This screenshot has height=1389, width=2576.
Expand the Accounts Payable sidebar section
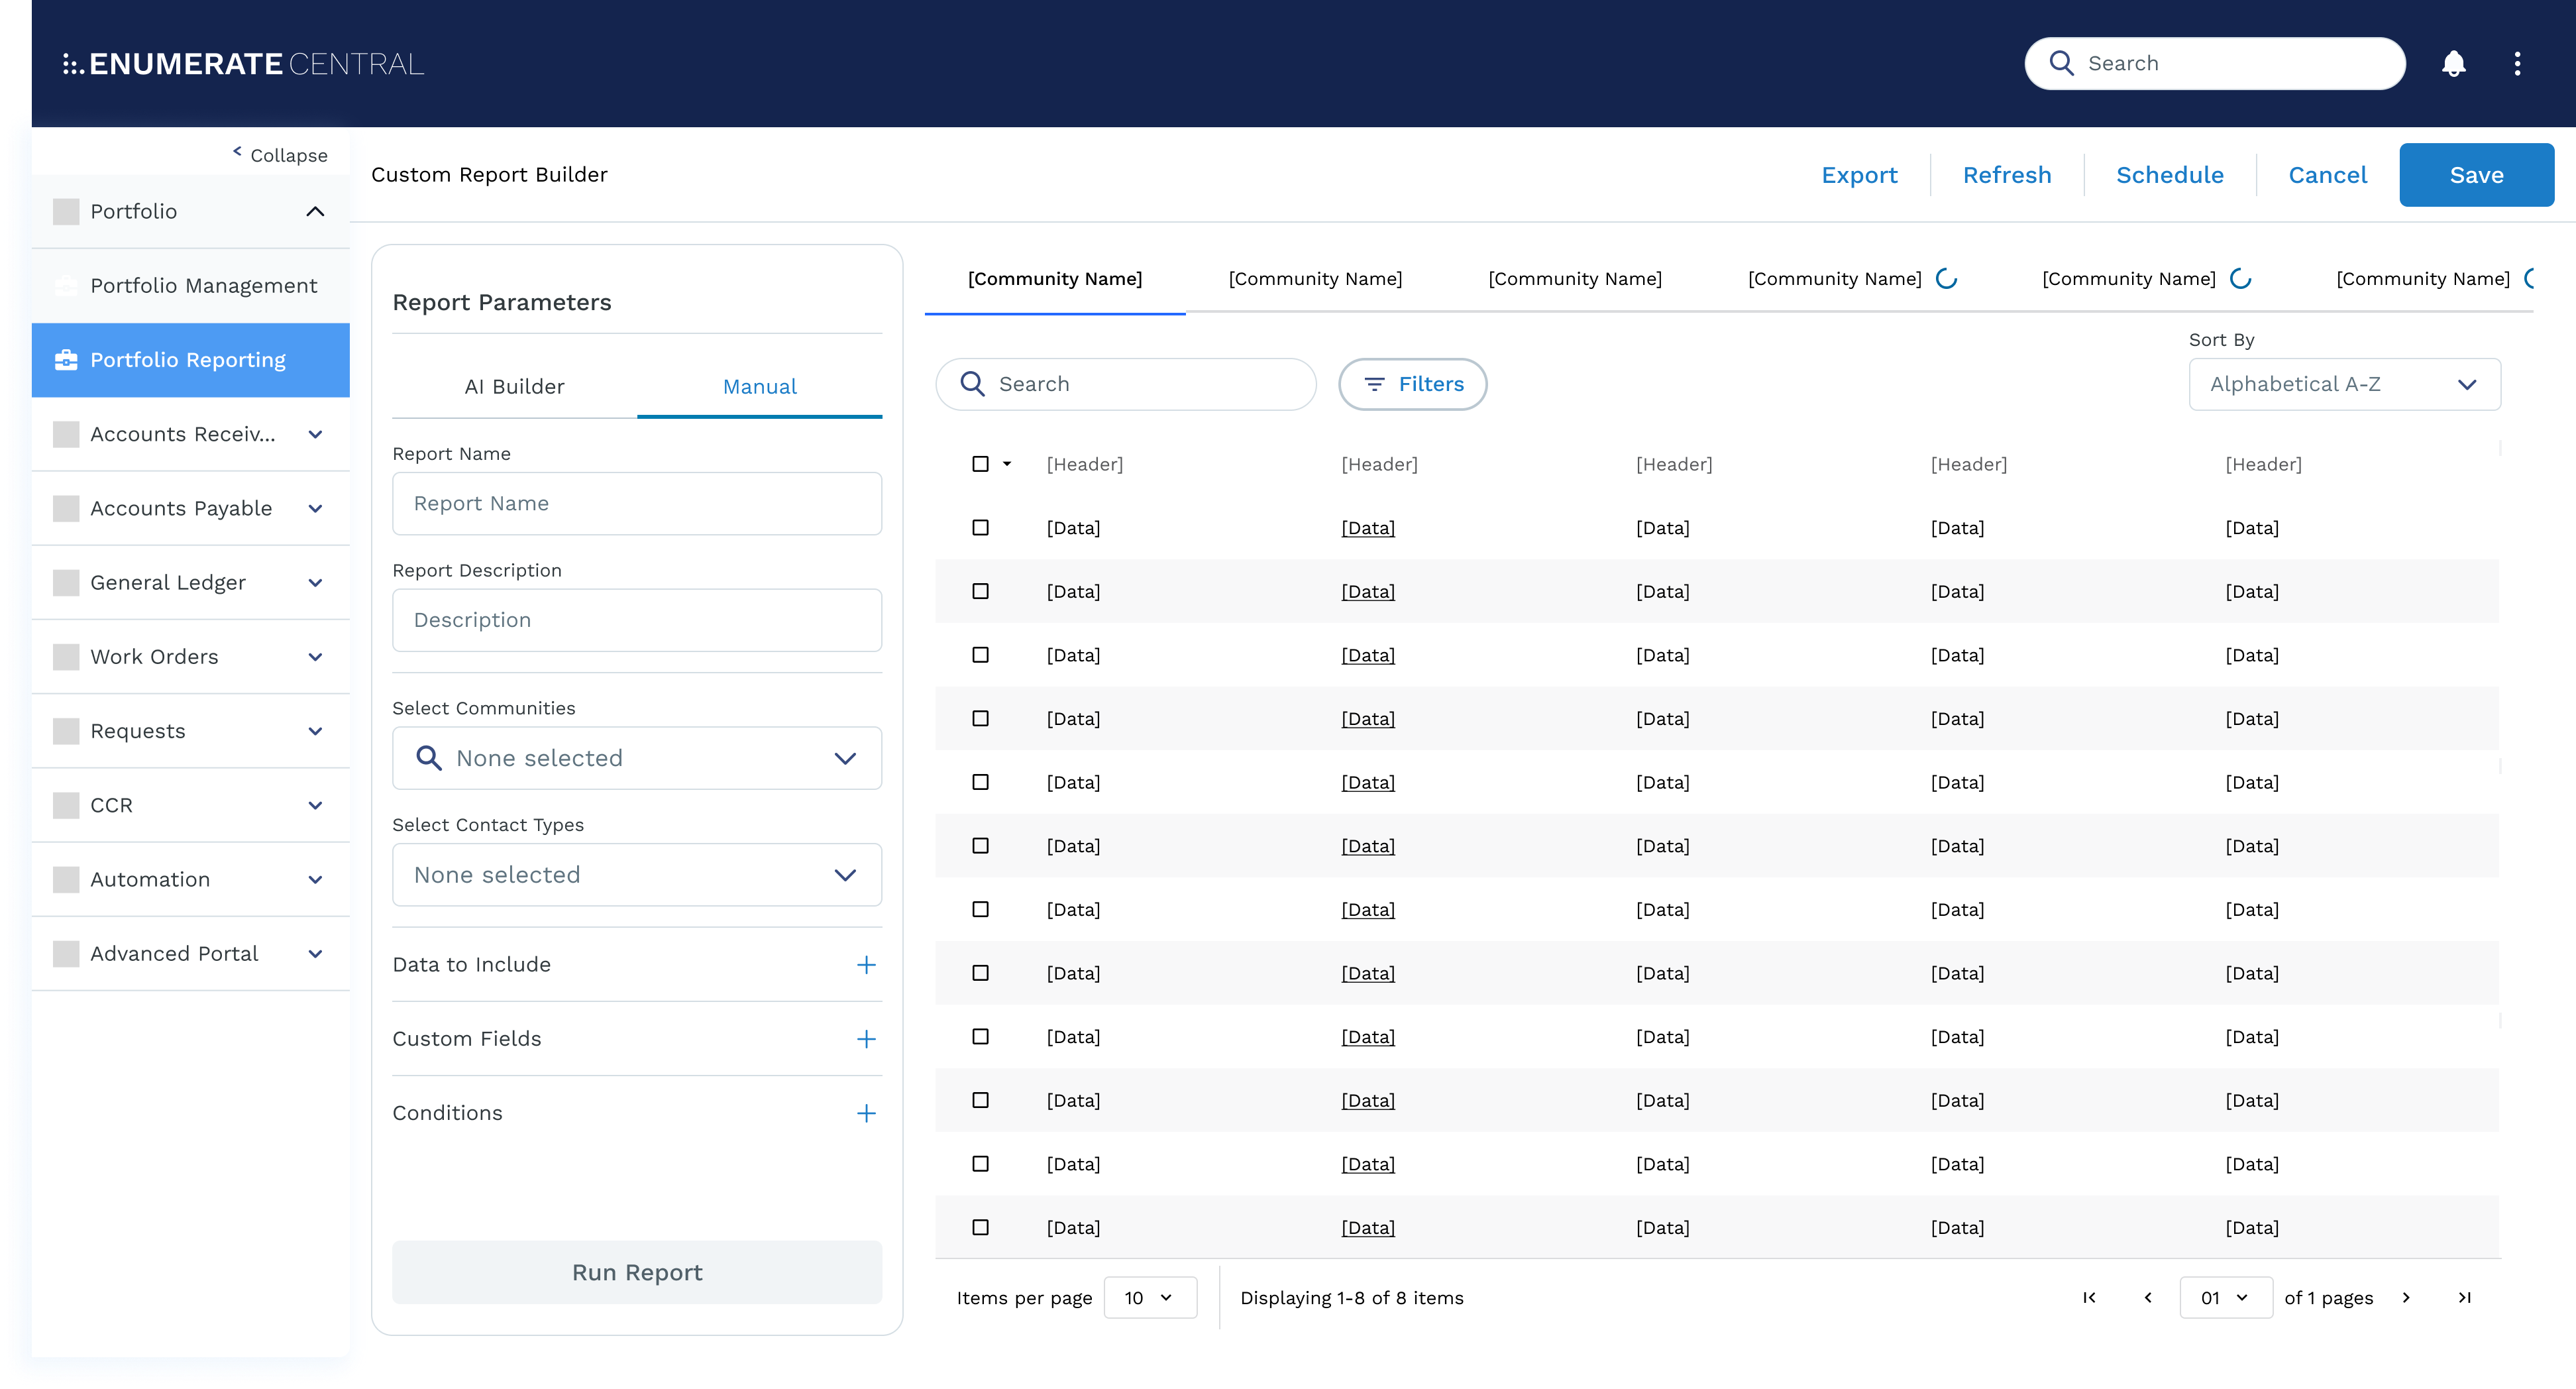click(315, 509)
